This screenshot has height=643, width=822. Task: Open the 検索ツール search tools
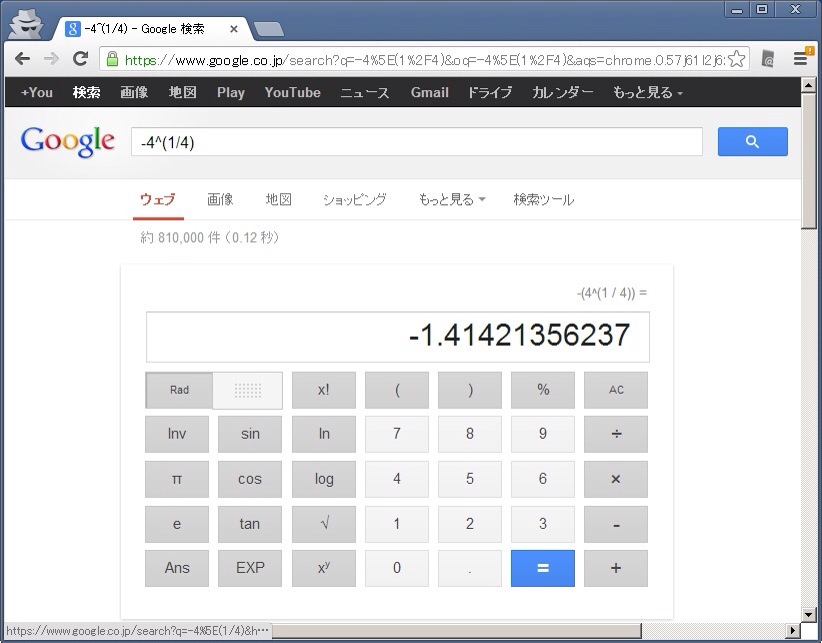(x=544, y=200)
